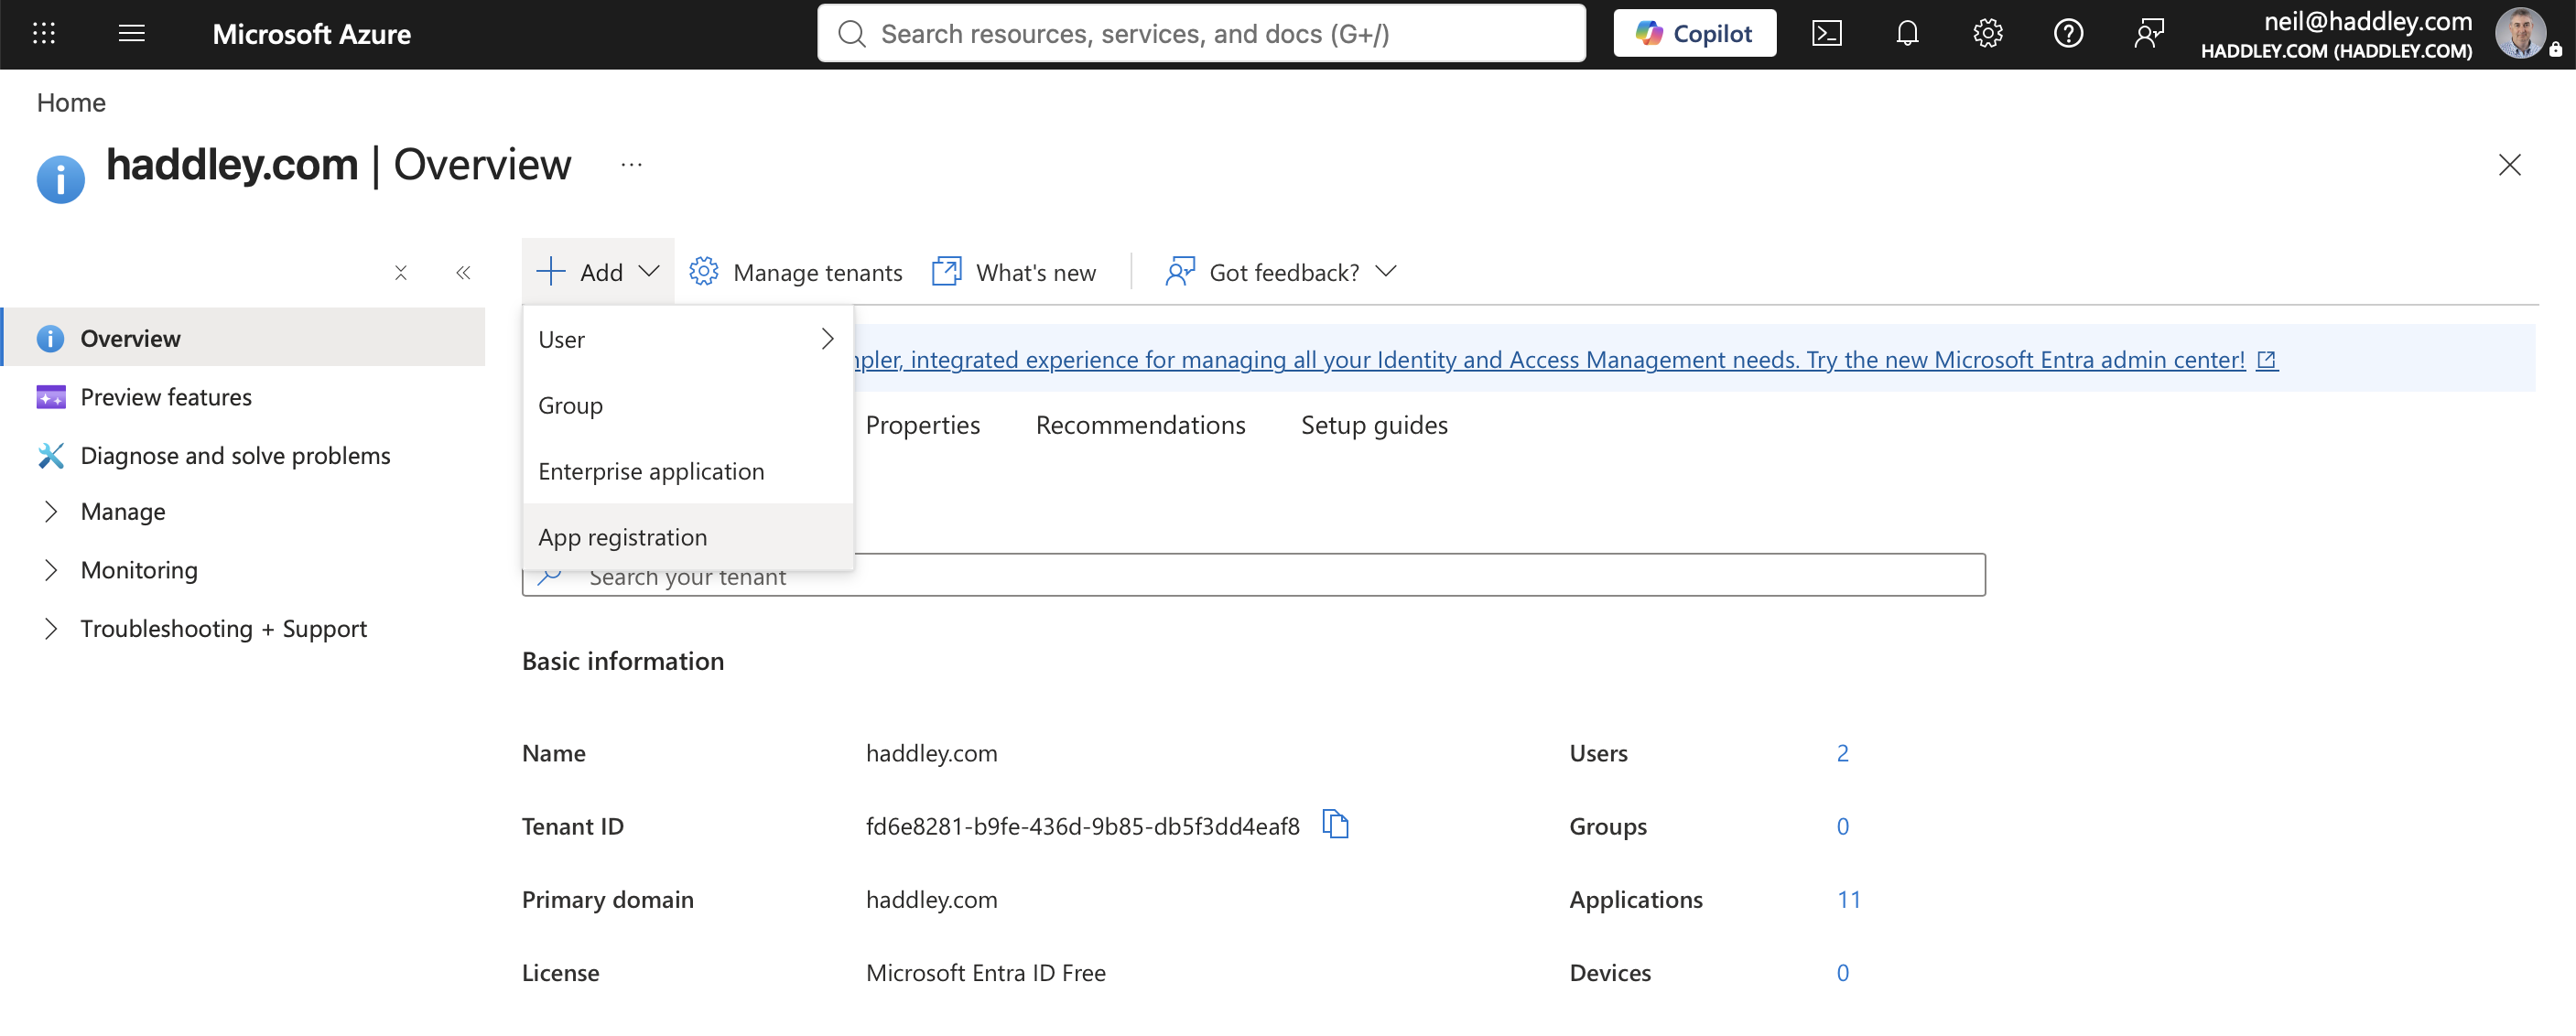Viewport: 2576px width, 1036px height.
Task: Open Cloud Shell icon in header
Action: (x=1826, y=34)
